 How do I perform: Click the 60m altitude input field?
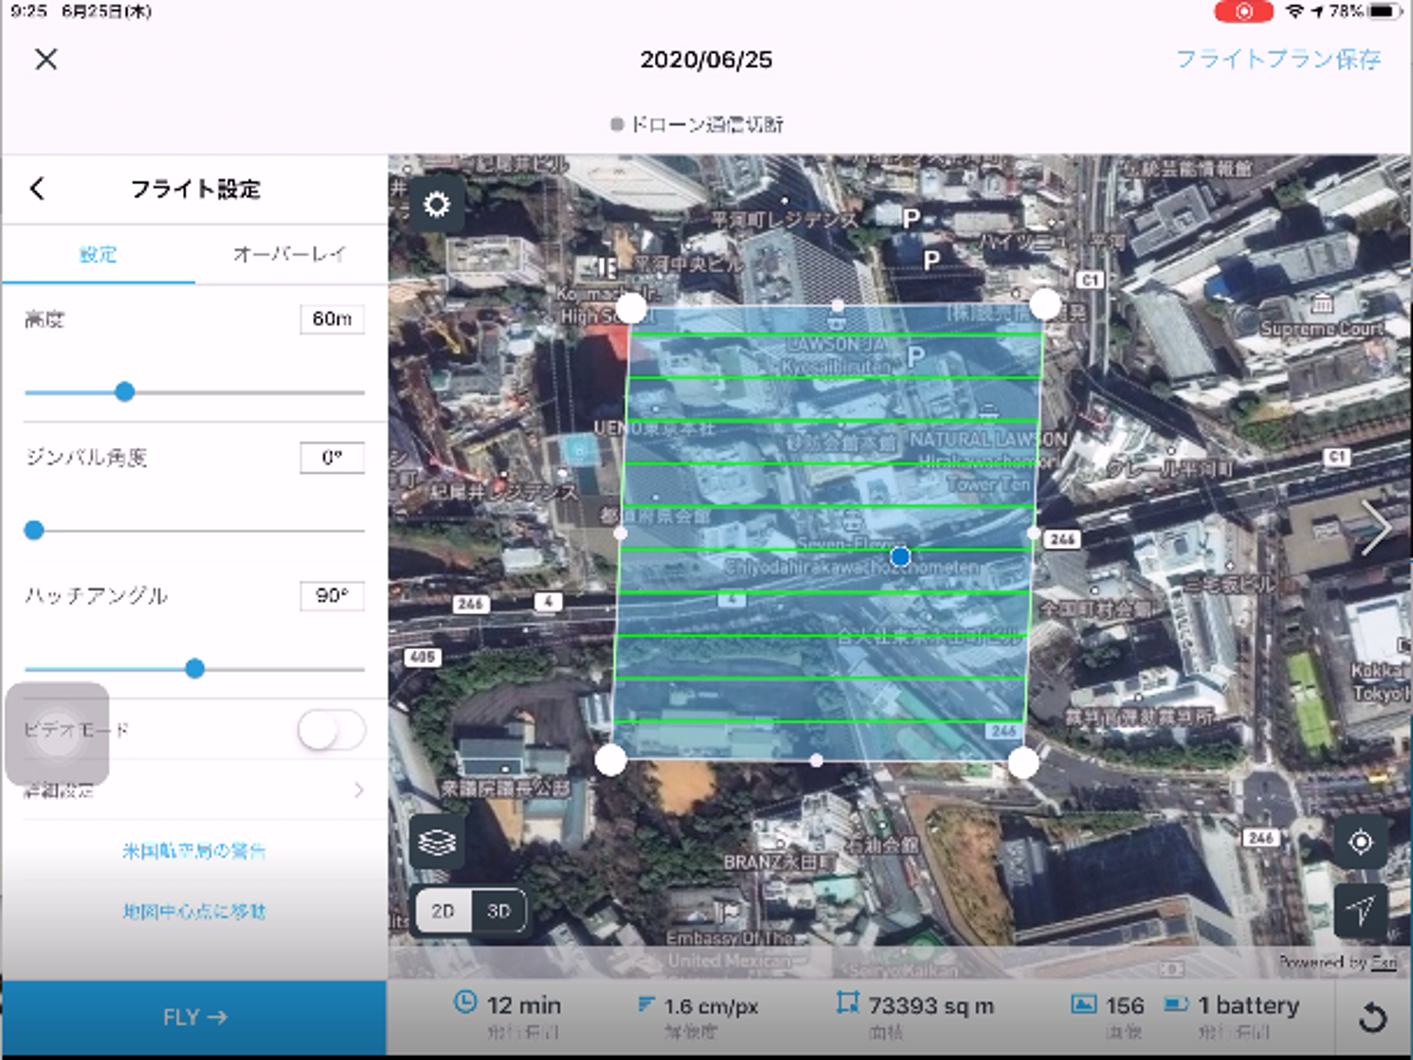(331, 319)
